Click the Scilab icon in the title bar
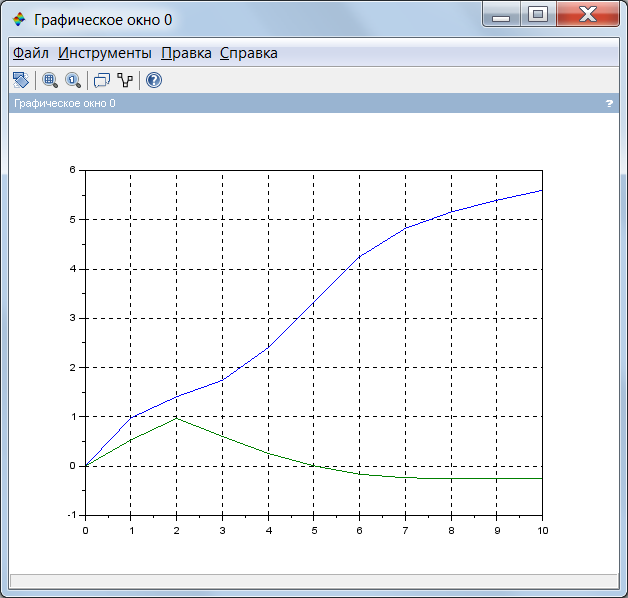 19,19
